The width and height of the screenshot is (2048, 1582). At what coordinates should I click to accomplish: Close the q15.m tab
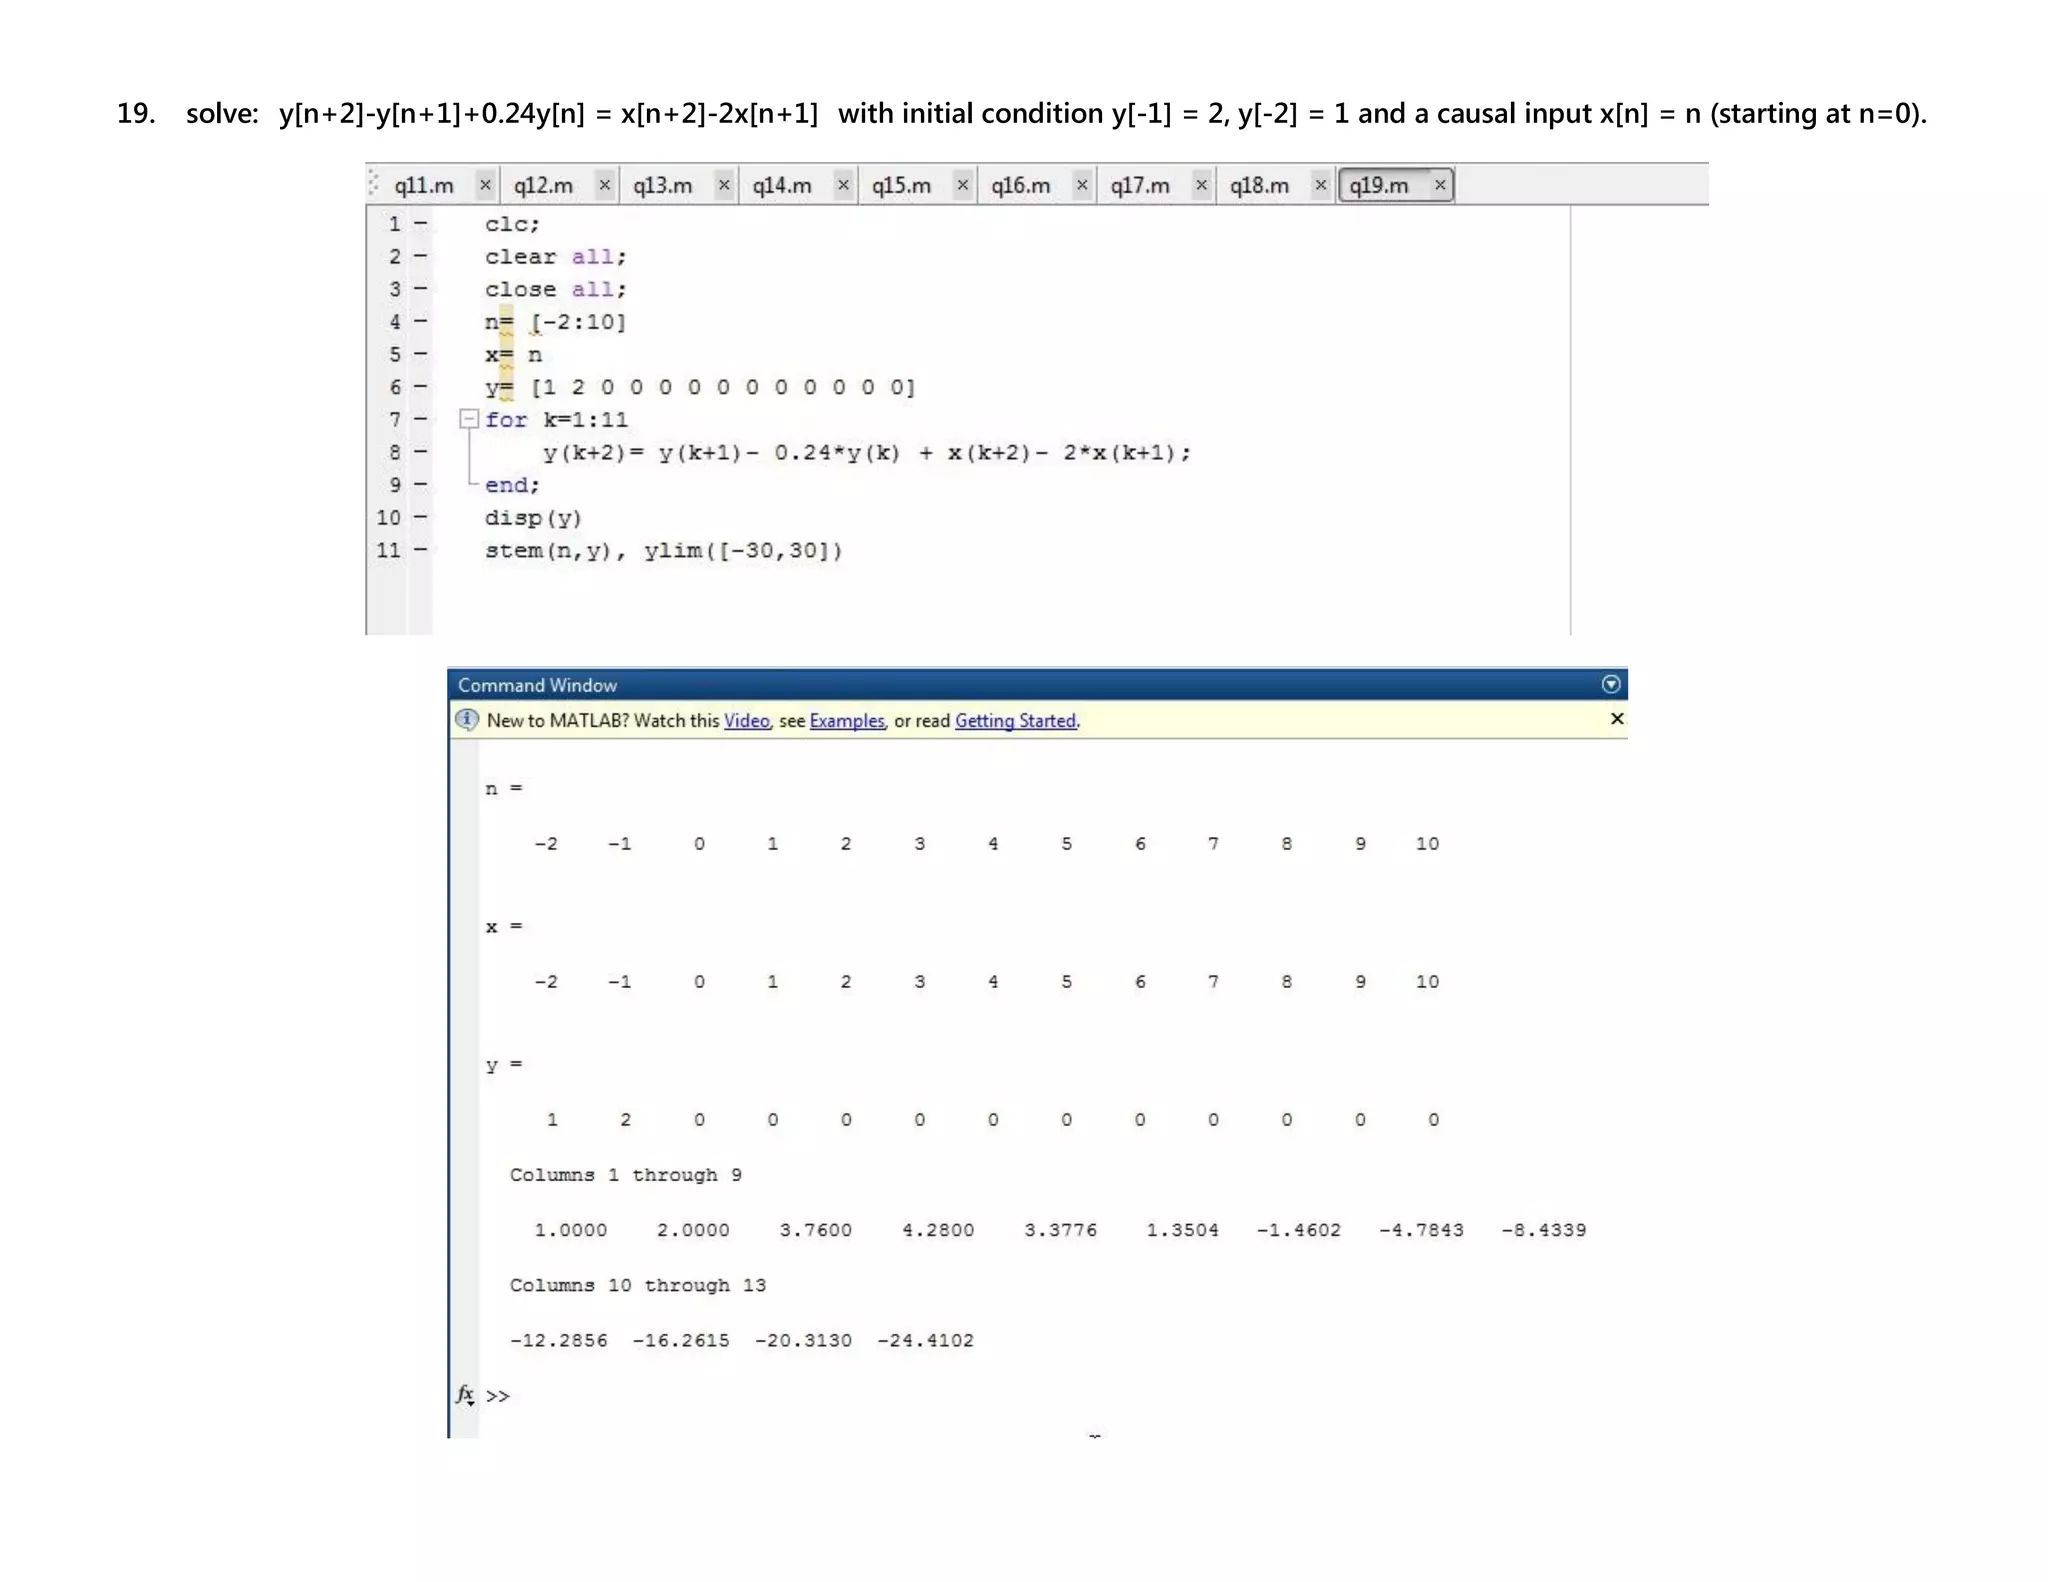click(x=962, y=185)
